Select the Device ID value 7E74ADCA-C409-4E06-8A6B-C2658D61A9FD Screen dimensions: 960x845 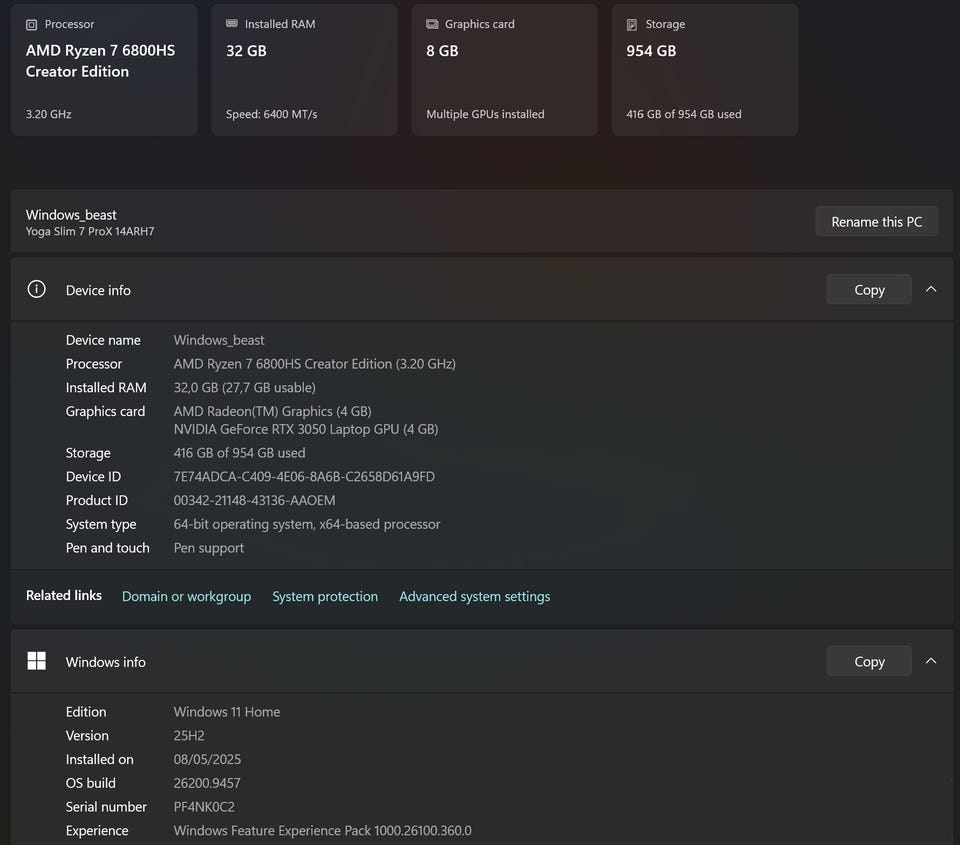(304, 476)
